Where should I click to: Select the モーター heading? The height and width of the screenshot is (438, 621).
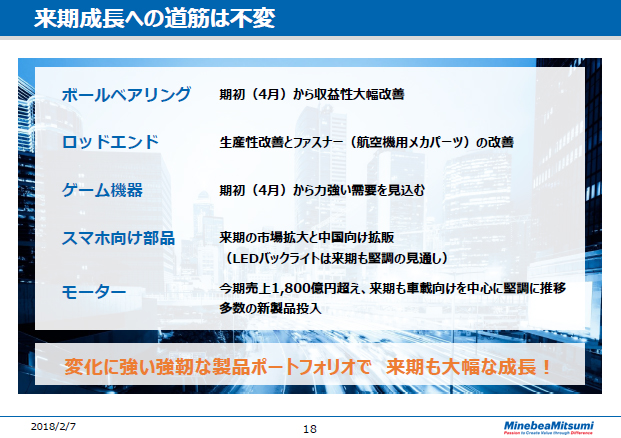(x=94, y=292)
